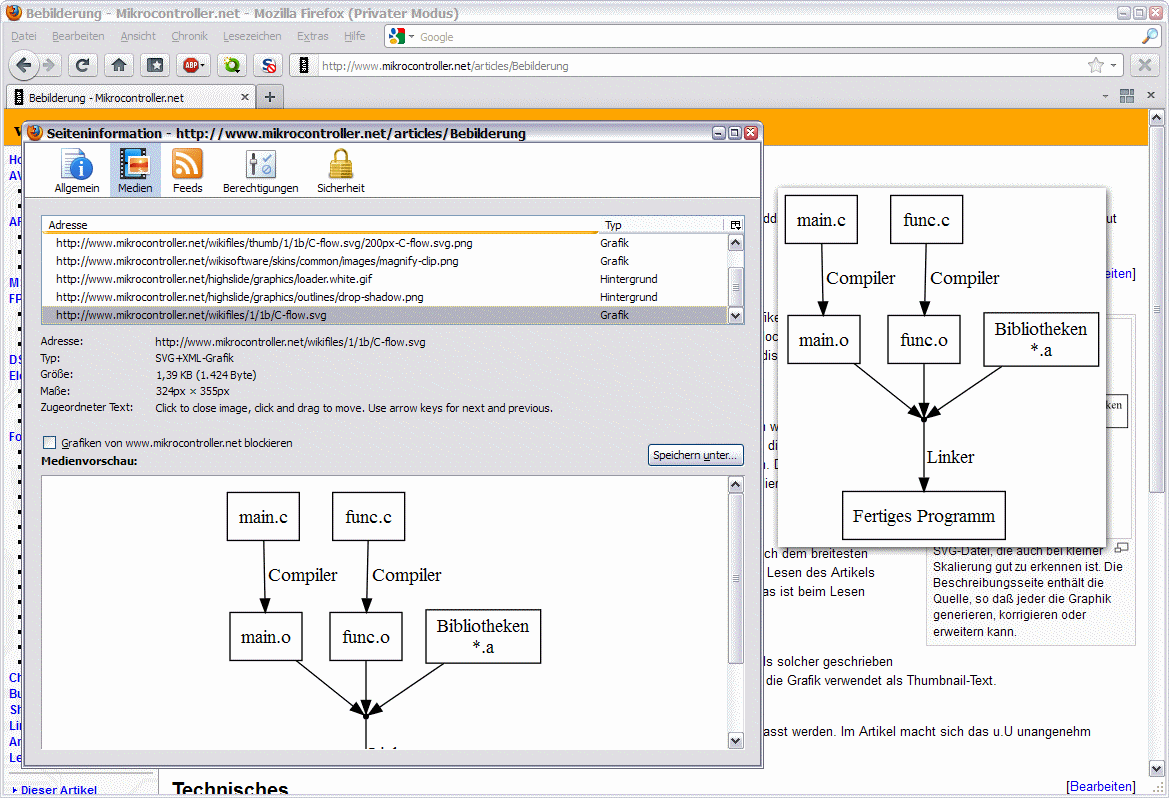
Task: Open the Feeds panel icon
Action: 187,171
